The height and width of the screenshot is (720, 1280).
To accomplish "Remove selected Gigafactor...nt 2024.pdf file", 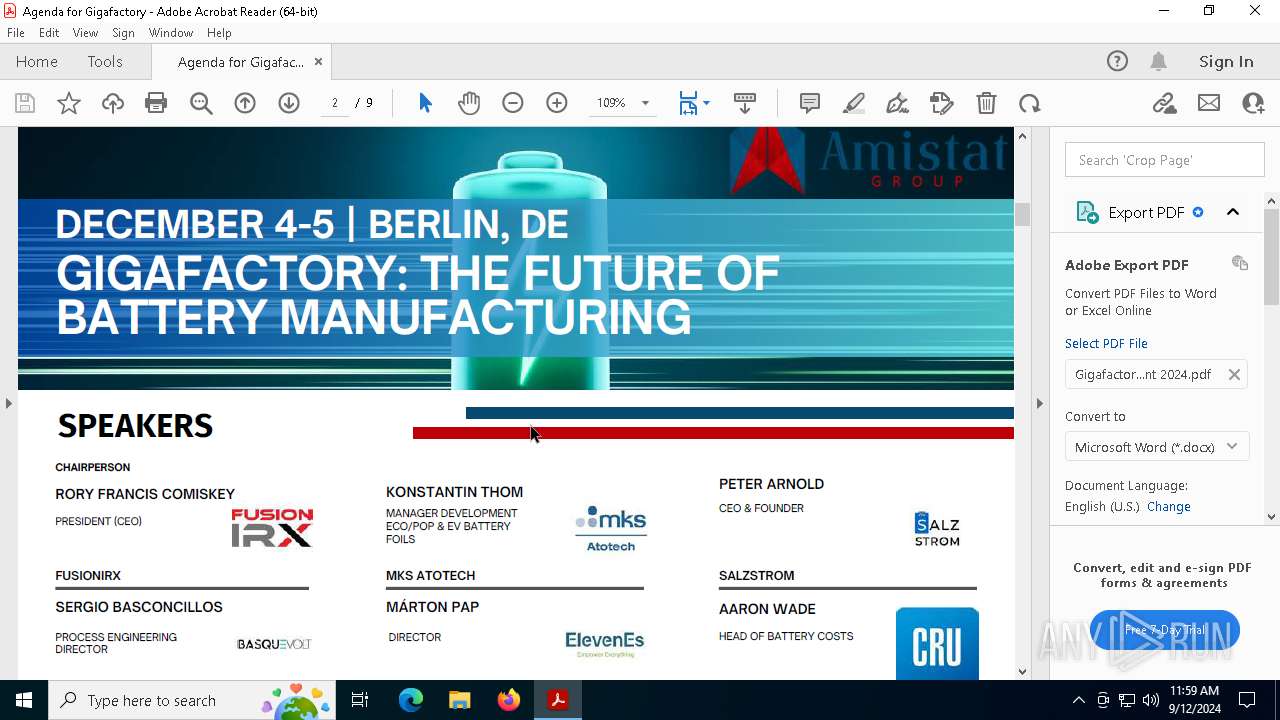I will [1234, 374].
